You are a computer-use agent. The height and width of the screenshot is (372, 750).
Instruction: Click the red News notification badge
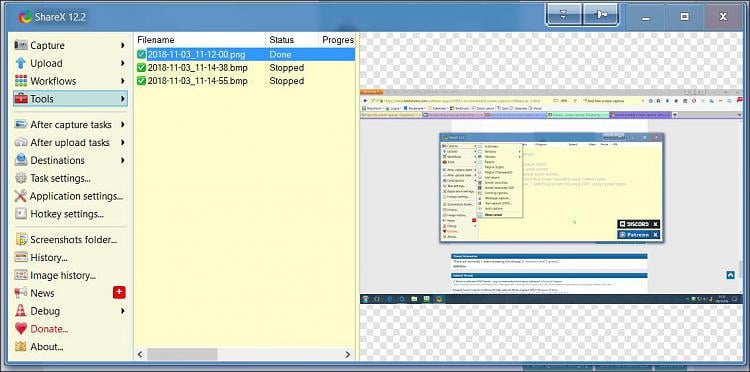click(x=119, y=293)
